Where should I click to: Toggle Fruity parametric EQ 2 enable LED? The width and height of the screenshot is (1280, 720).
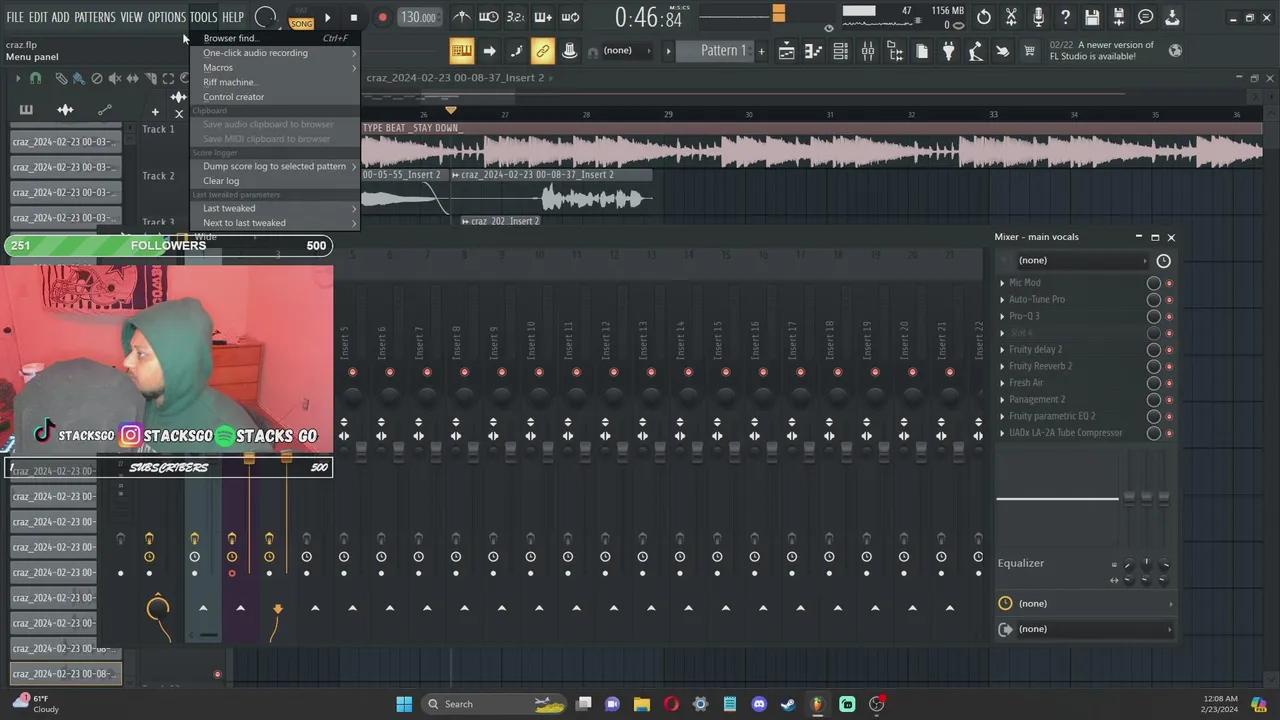pos(1169,416)
